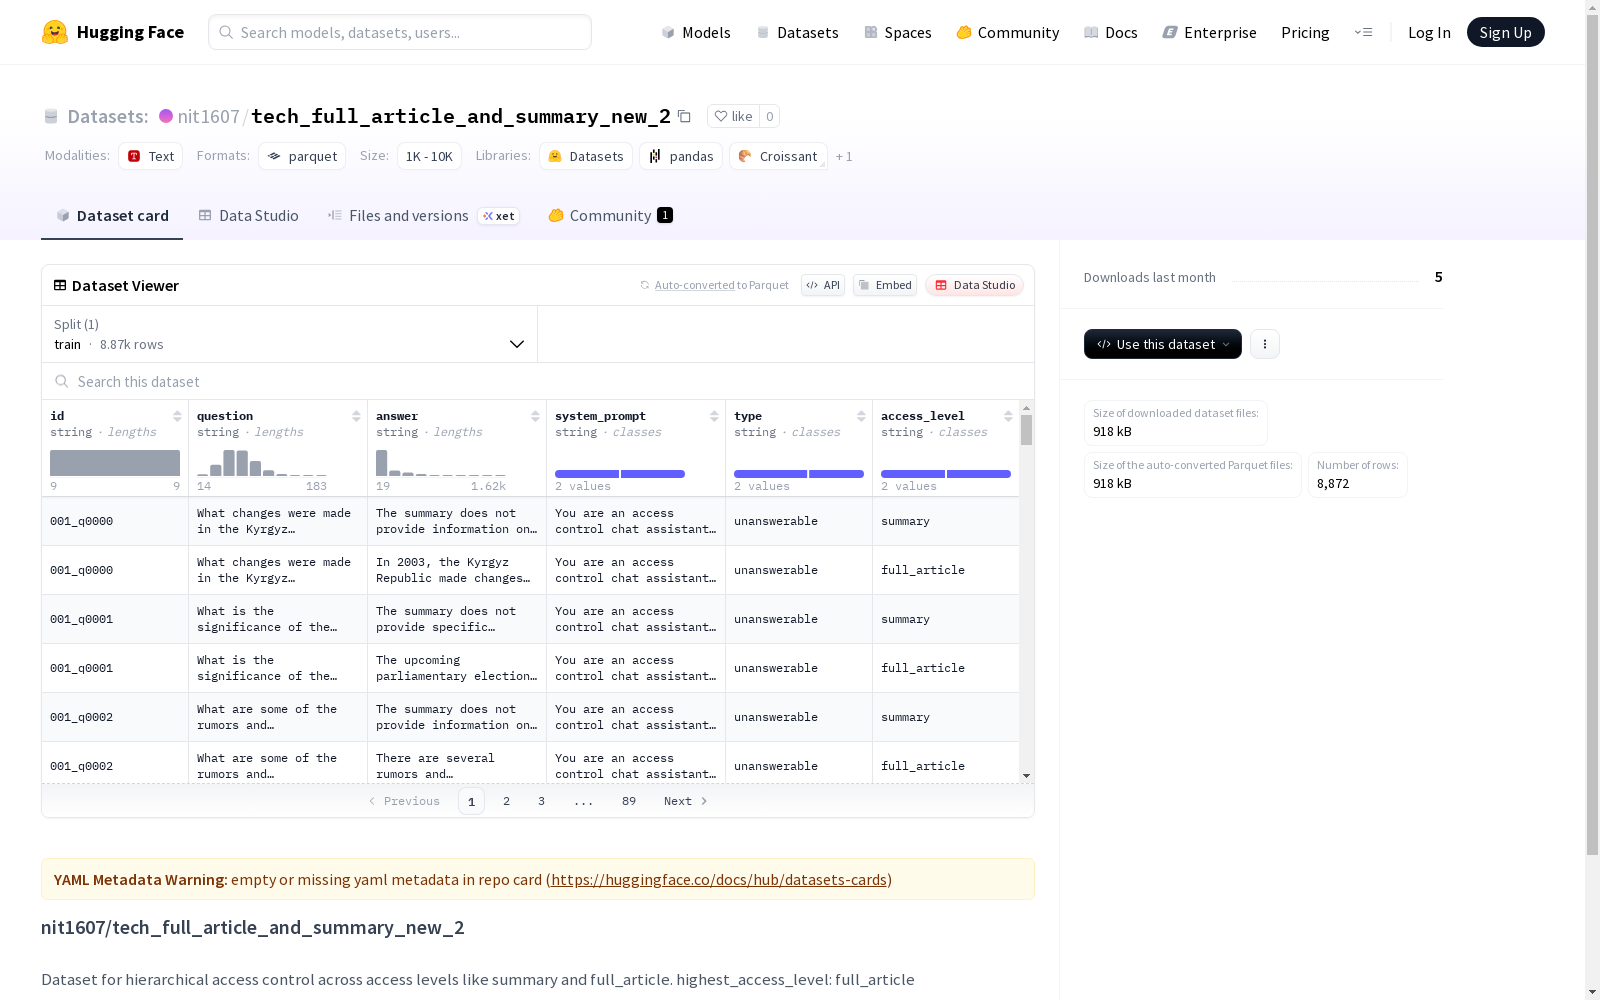This screenshot has height=1000, width=1600.
Task: Open the nit1607 user profile link
Action: click(208, 117)
